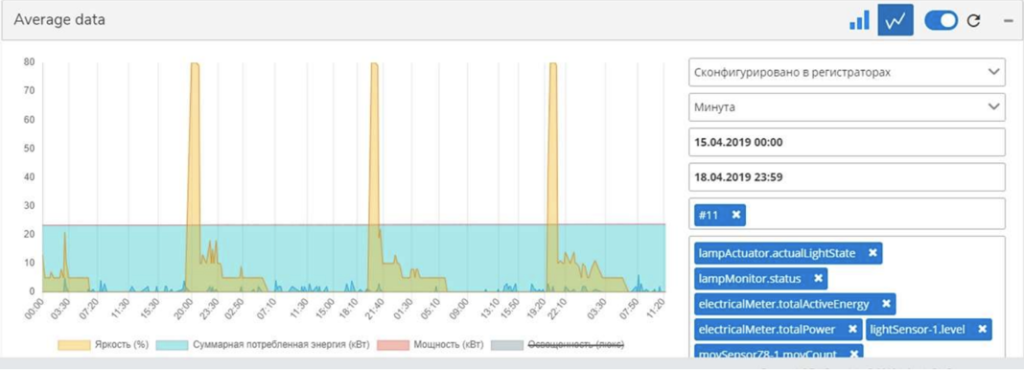Remove electricalMeter.totalPower tag
This screenshot has height=370, width=1024.
pos(852,329)
